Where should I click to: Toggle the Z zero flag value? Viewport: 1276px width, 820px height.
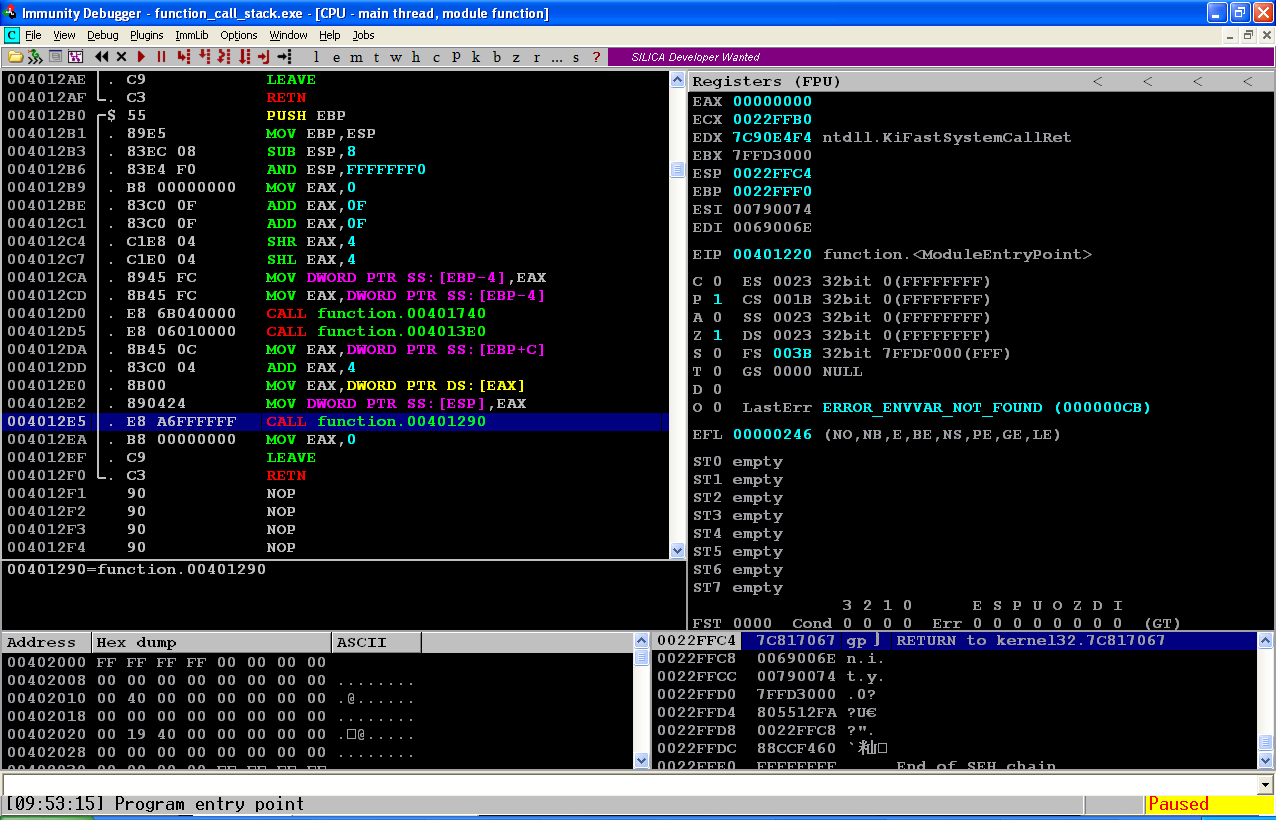pyautogui.click(x=717, y=335)
